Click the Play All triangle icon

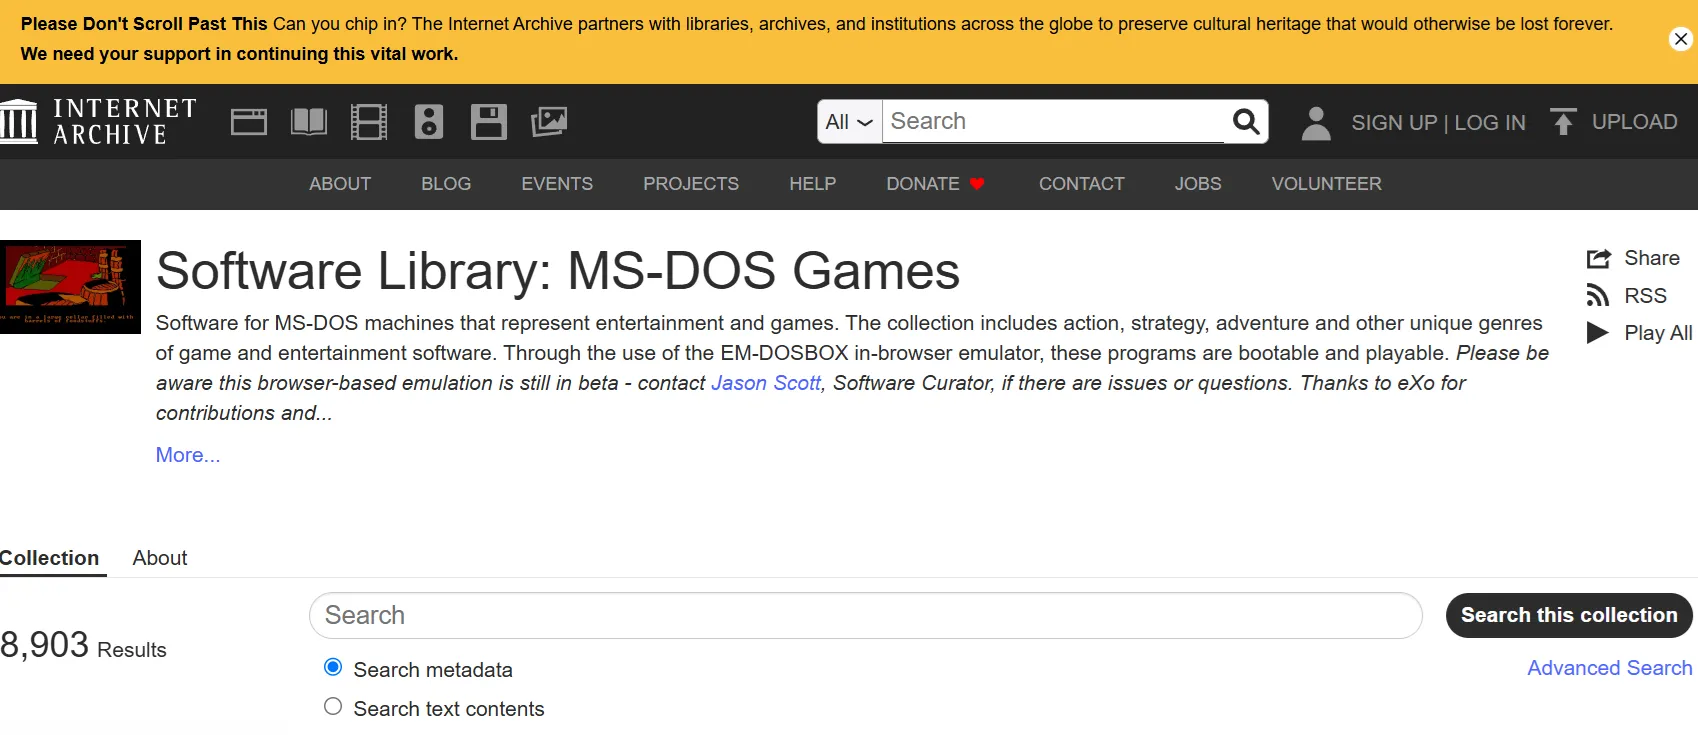pos(1598,333)
